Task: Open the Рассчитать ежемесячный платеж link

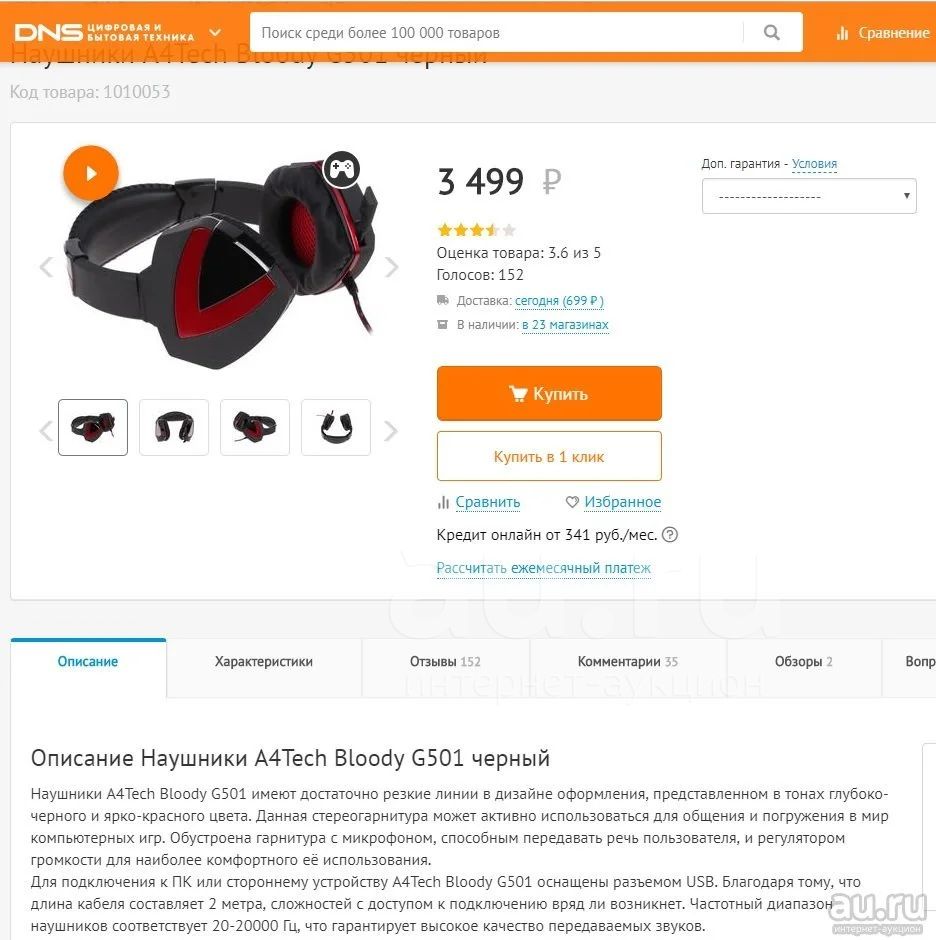Action: [x=543, y=568]
